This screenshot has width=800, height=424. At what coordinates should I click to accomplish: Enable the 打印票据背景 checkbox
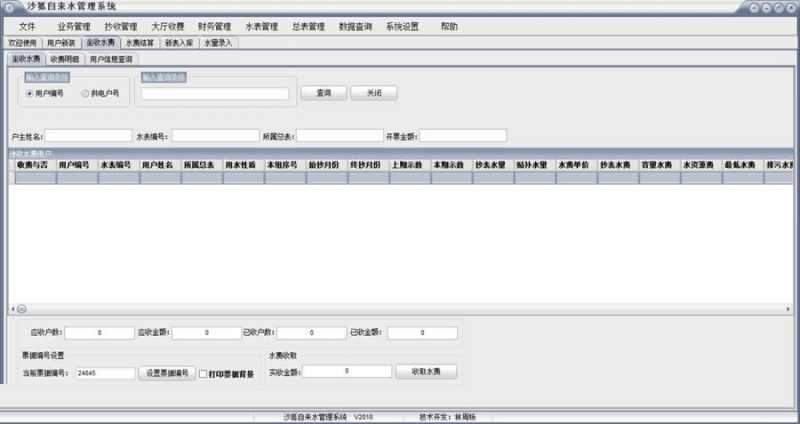[203, 373]
